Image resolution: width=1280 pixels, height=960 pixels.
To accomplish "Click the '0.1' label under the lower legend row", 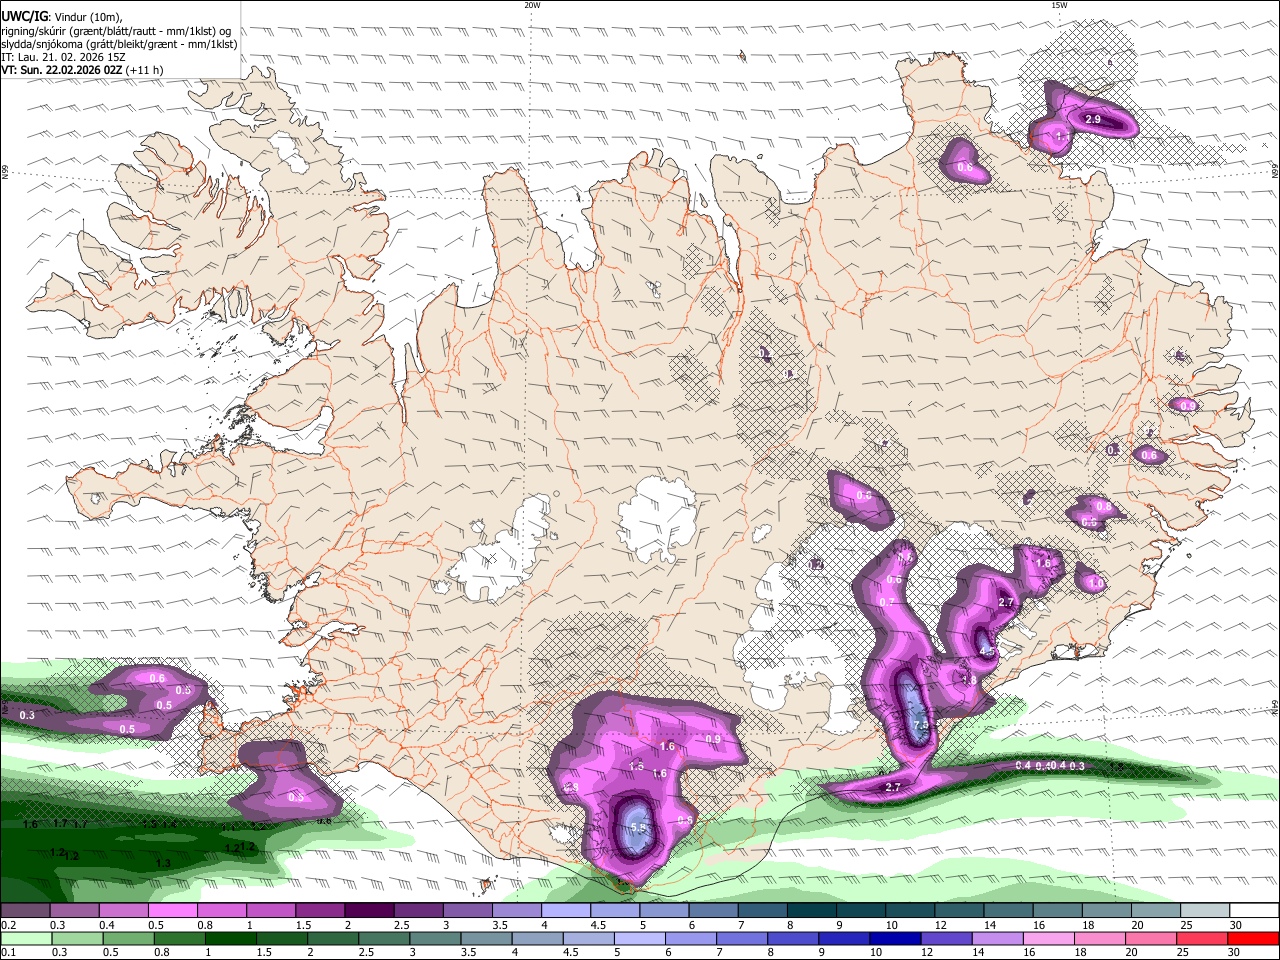I will 8,953.
